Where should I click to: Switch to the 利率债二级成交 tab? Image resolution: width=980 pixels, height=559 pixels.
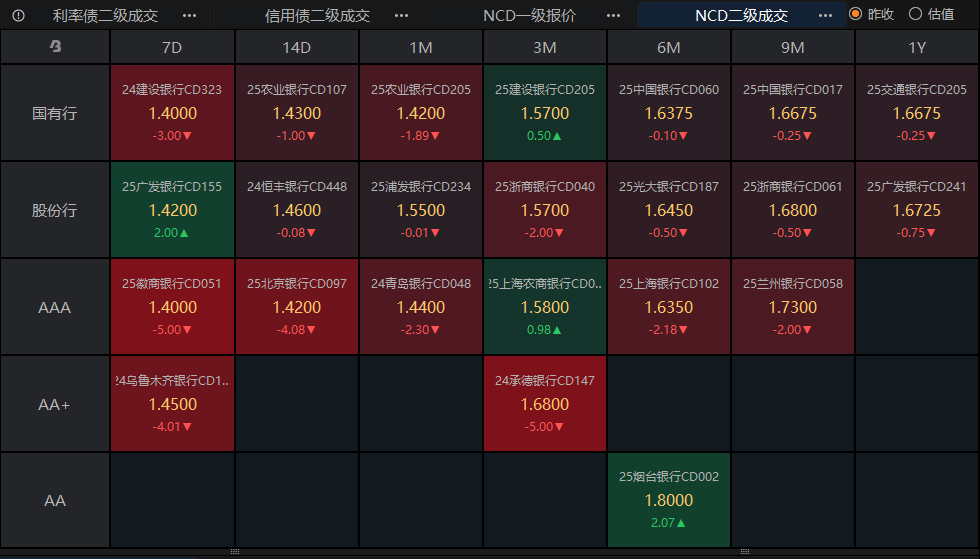[106, 16]
